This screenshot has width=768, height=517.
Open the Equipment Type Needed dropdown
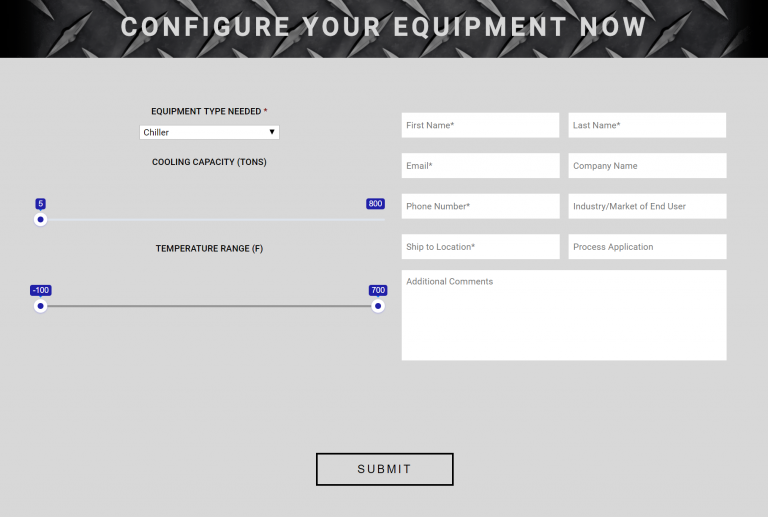[x=209, y=132]
